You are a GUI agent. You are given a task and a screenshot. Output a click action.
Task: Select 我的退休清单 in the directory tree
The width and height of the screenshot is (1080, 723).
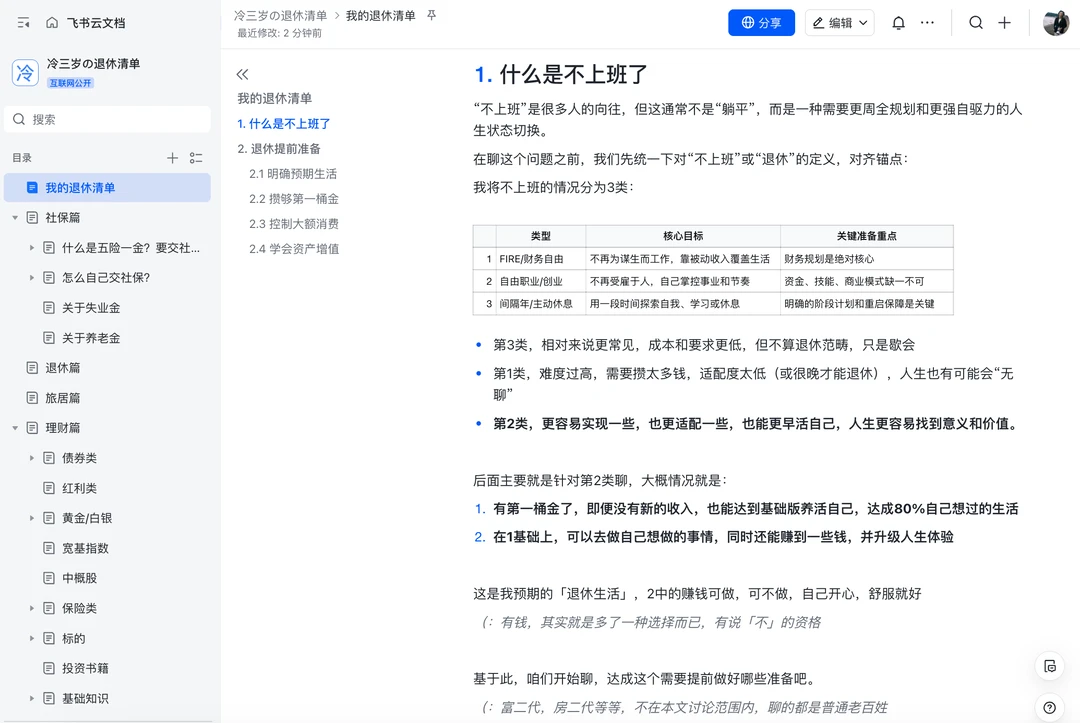(x=107, y=187)
